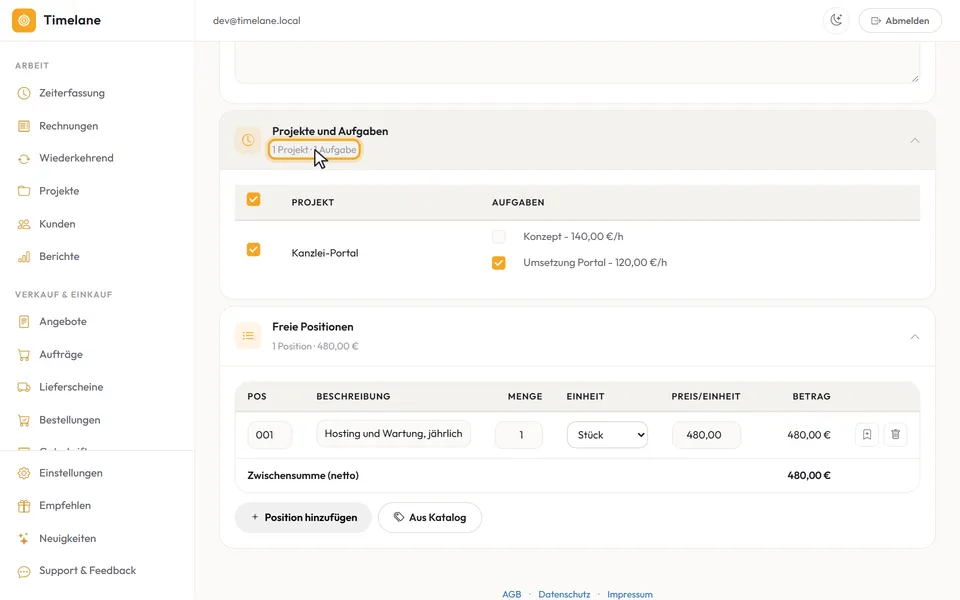The height and width of the screenshot is (600, 960).
Task: Click the Freie Positionen list icon
Action: 248,336
